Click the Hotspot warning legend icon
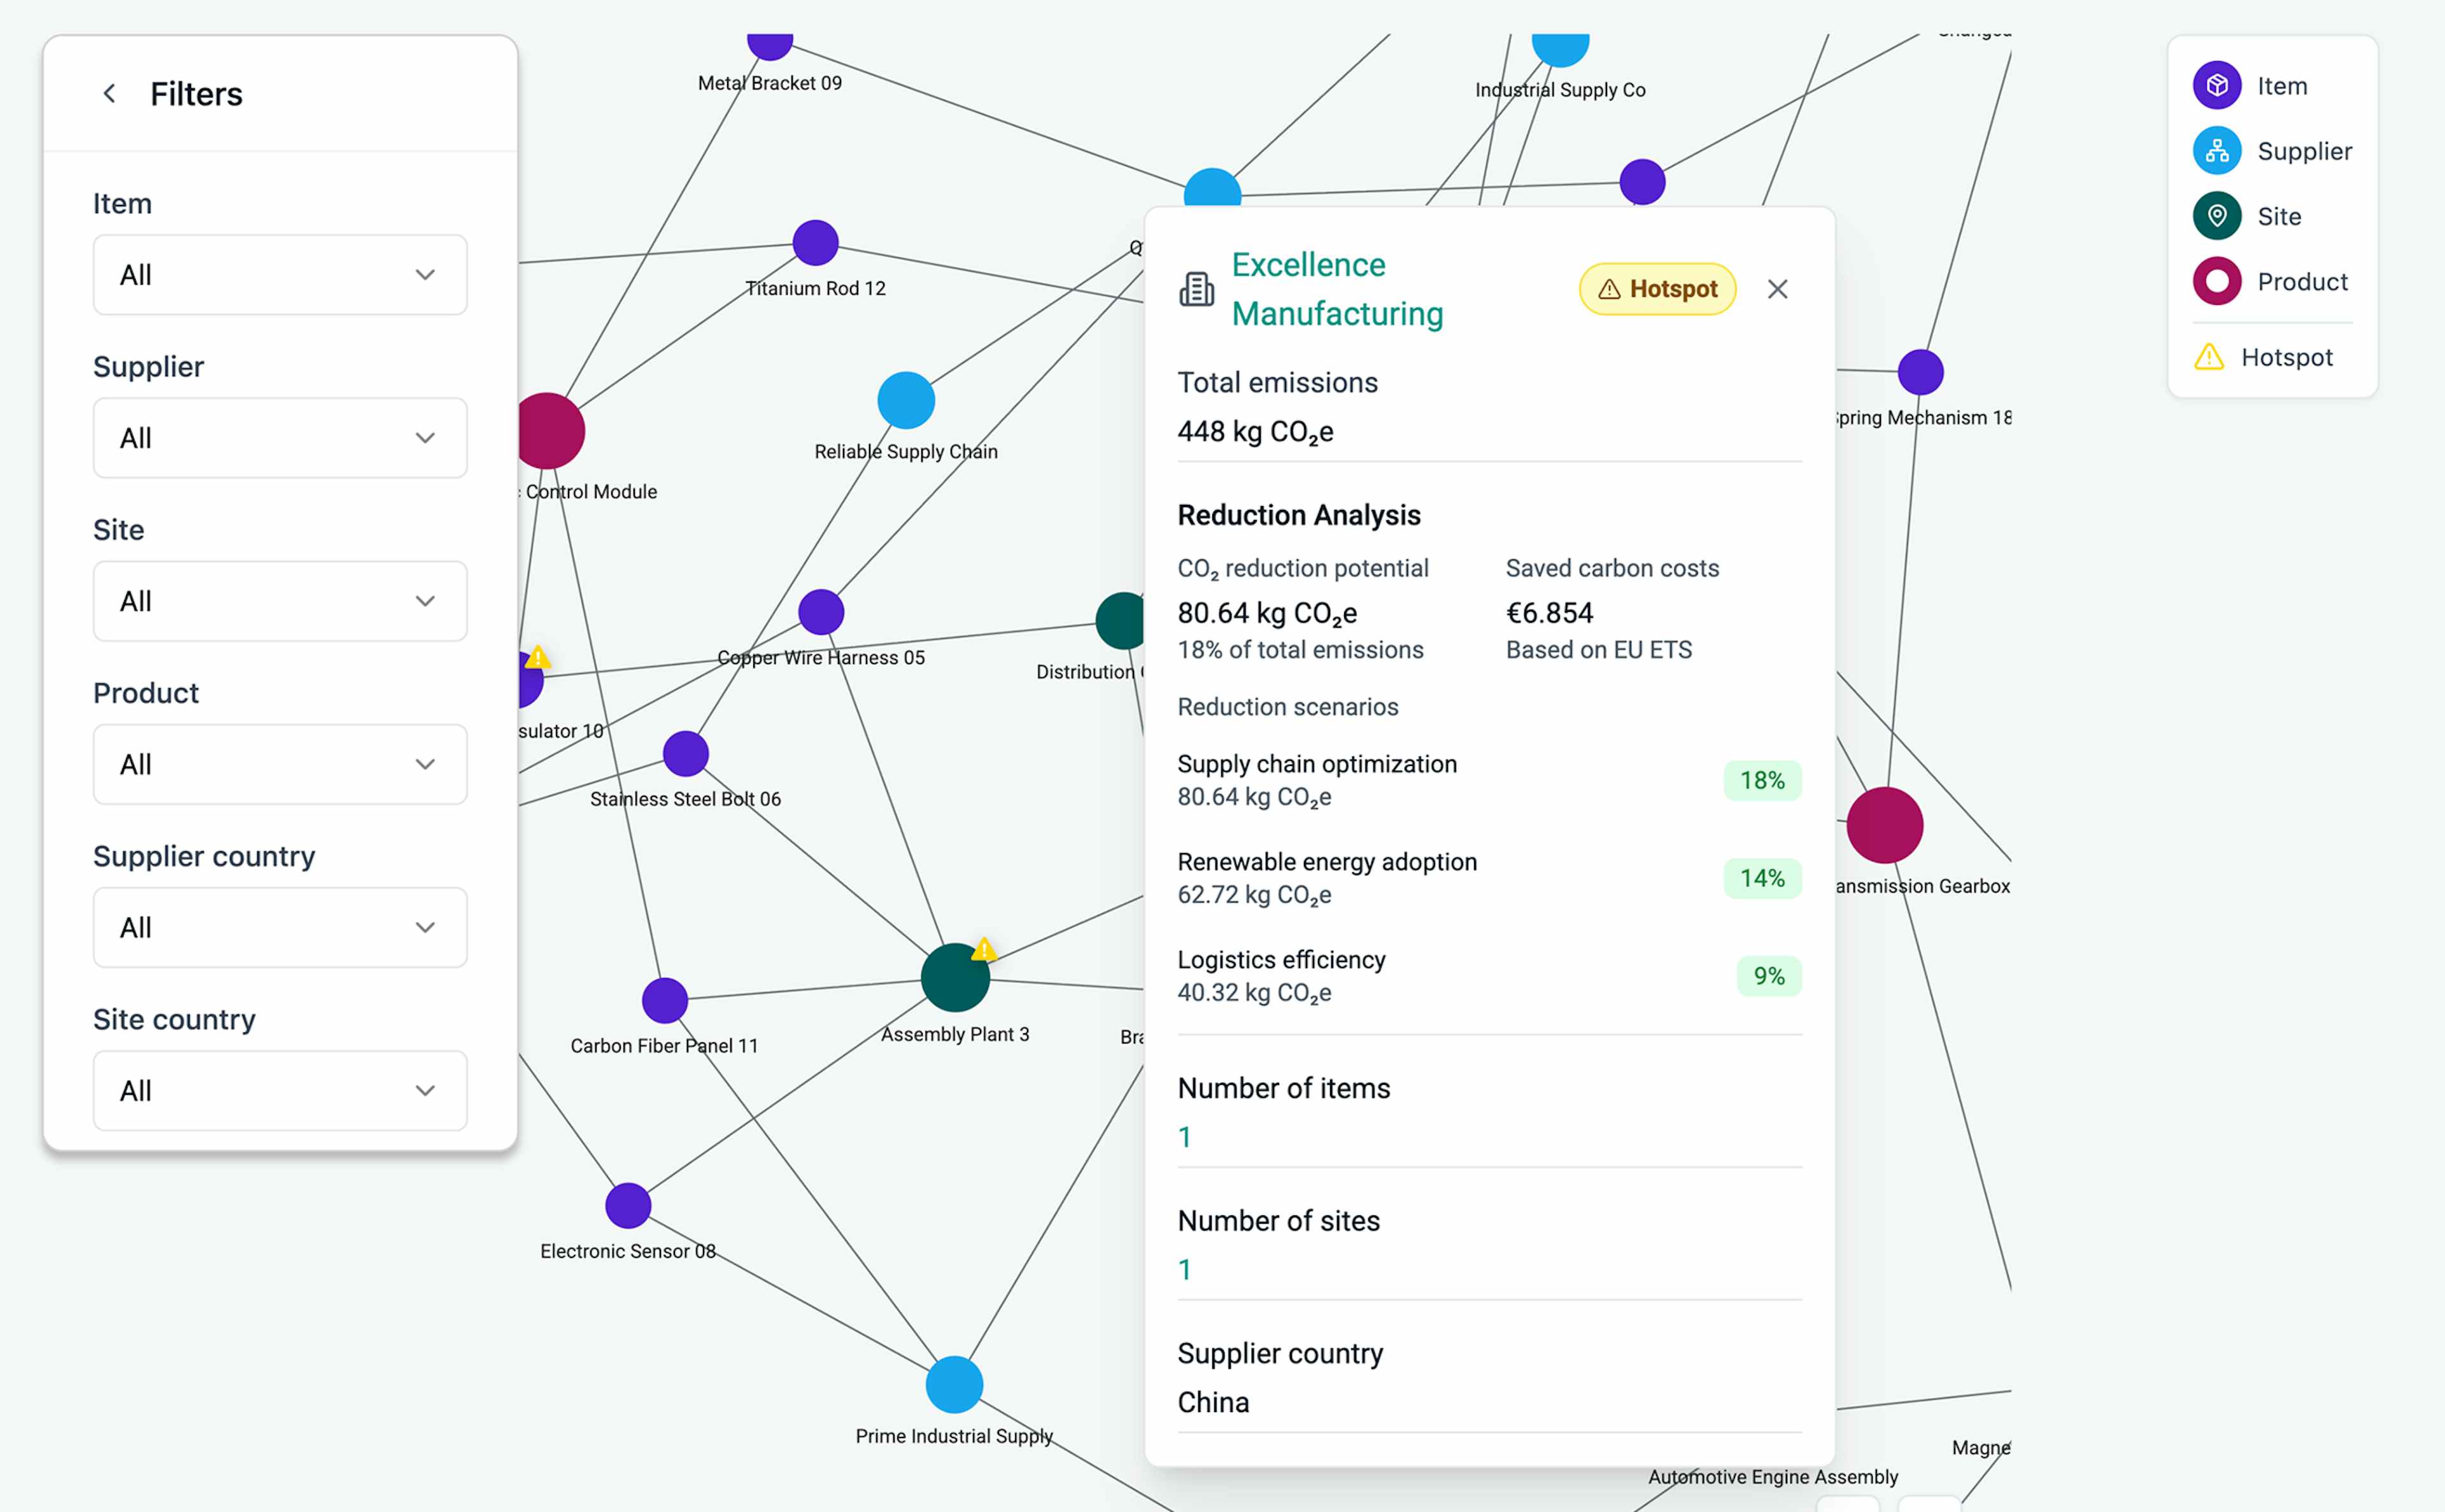 pos(2208,357)
